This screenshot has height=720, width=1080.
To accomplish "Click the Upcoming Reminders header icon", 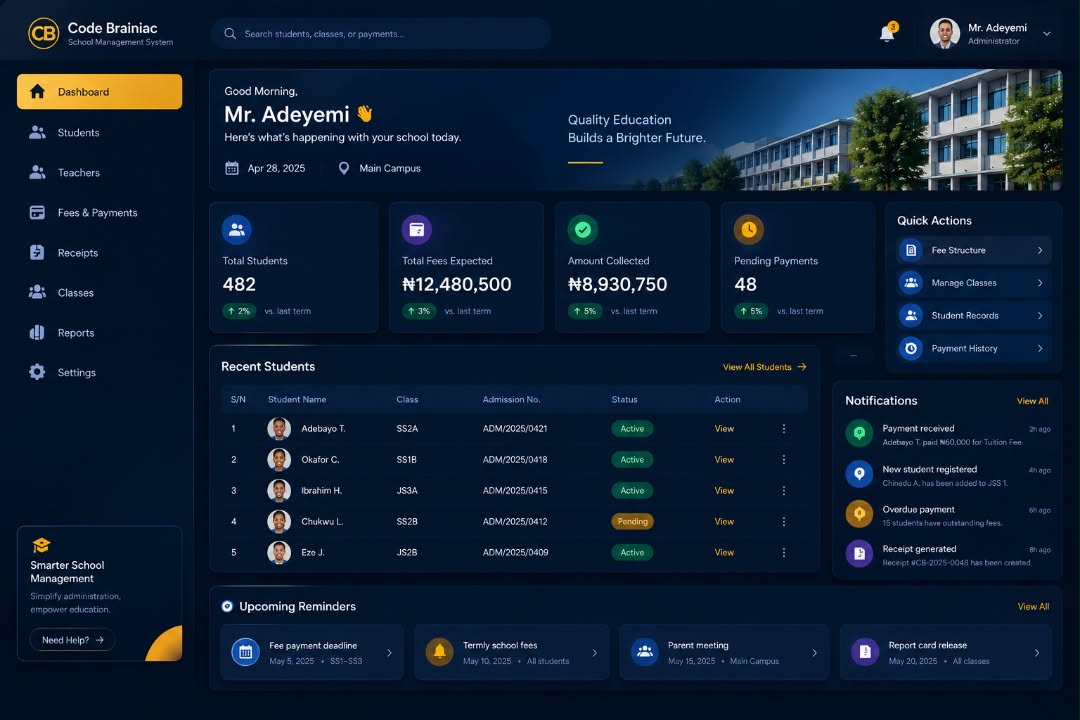I will (x=227, y=606).
